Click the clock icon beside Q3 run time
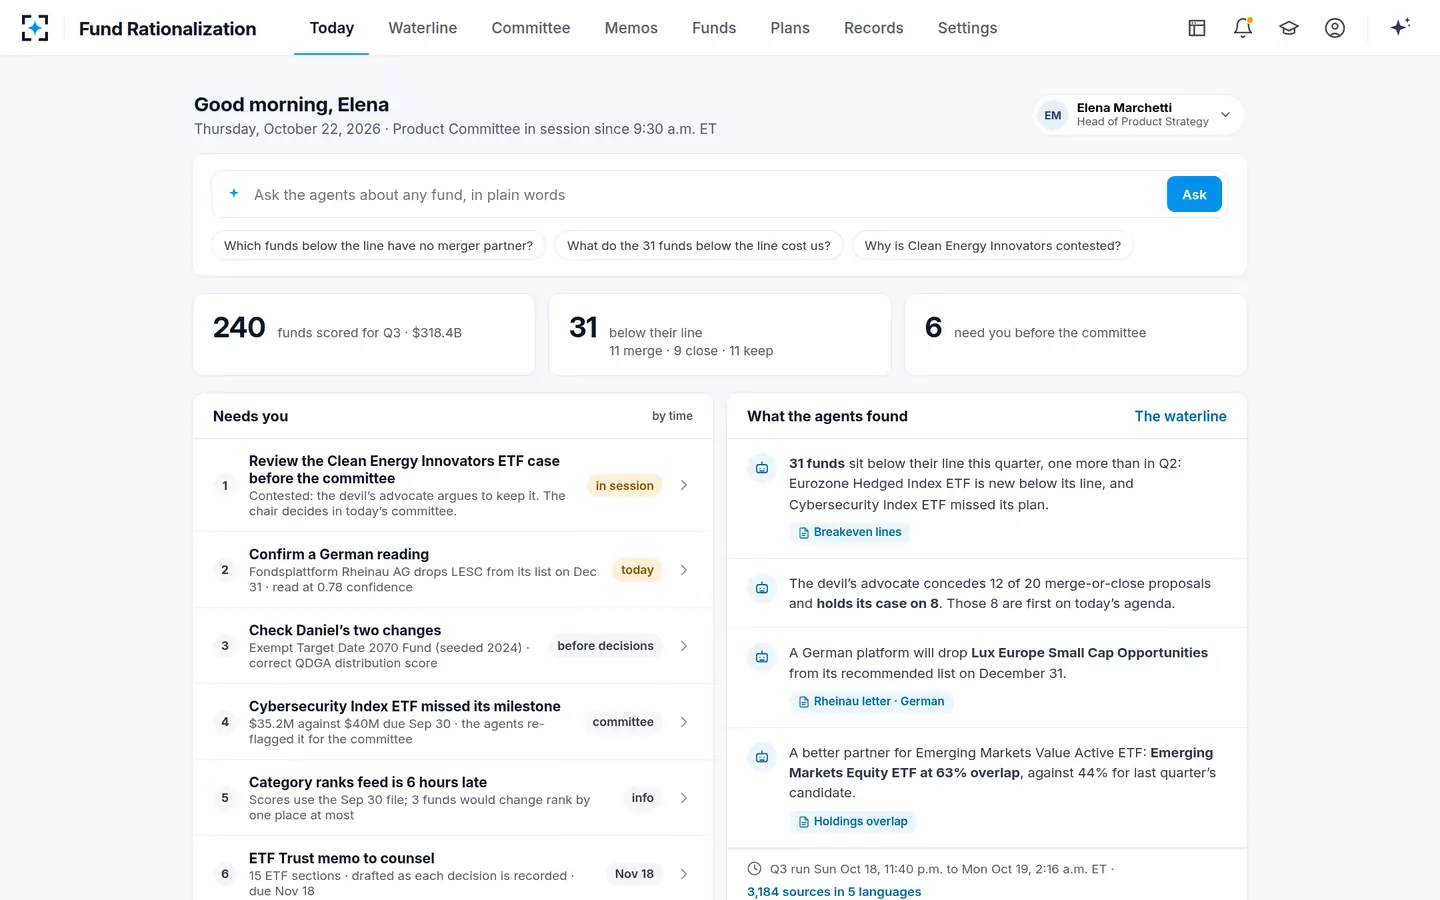 coord(755,869)
